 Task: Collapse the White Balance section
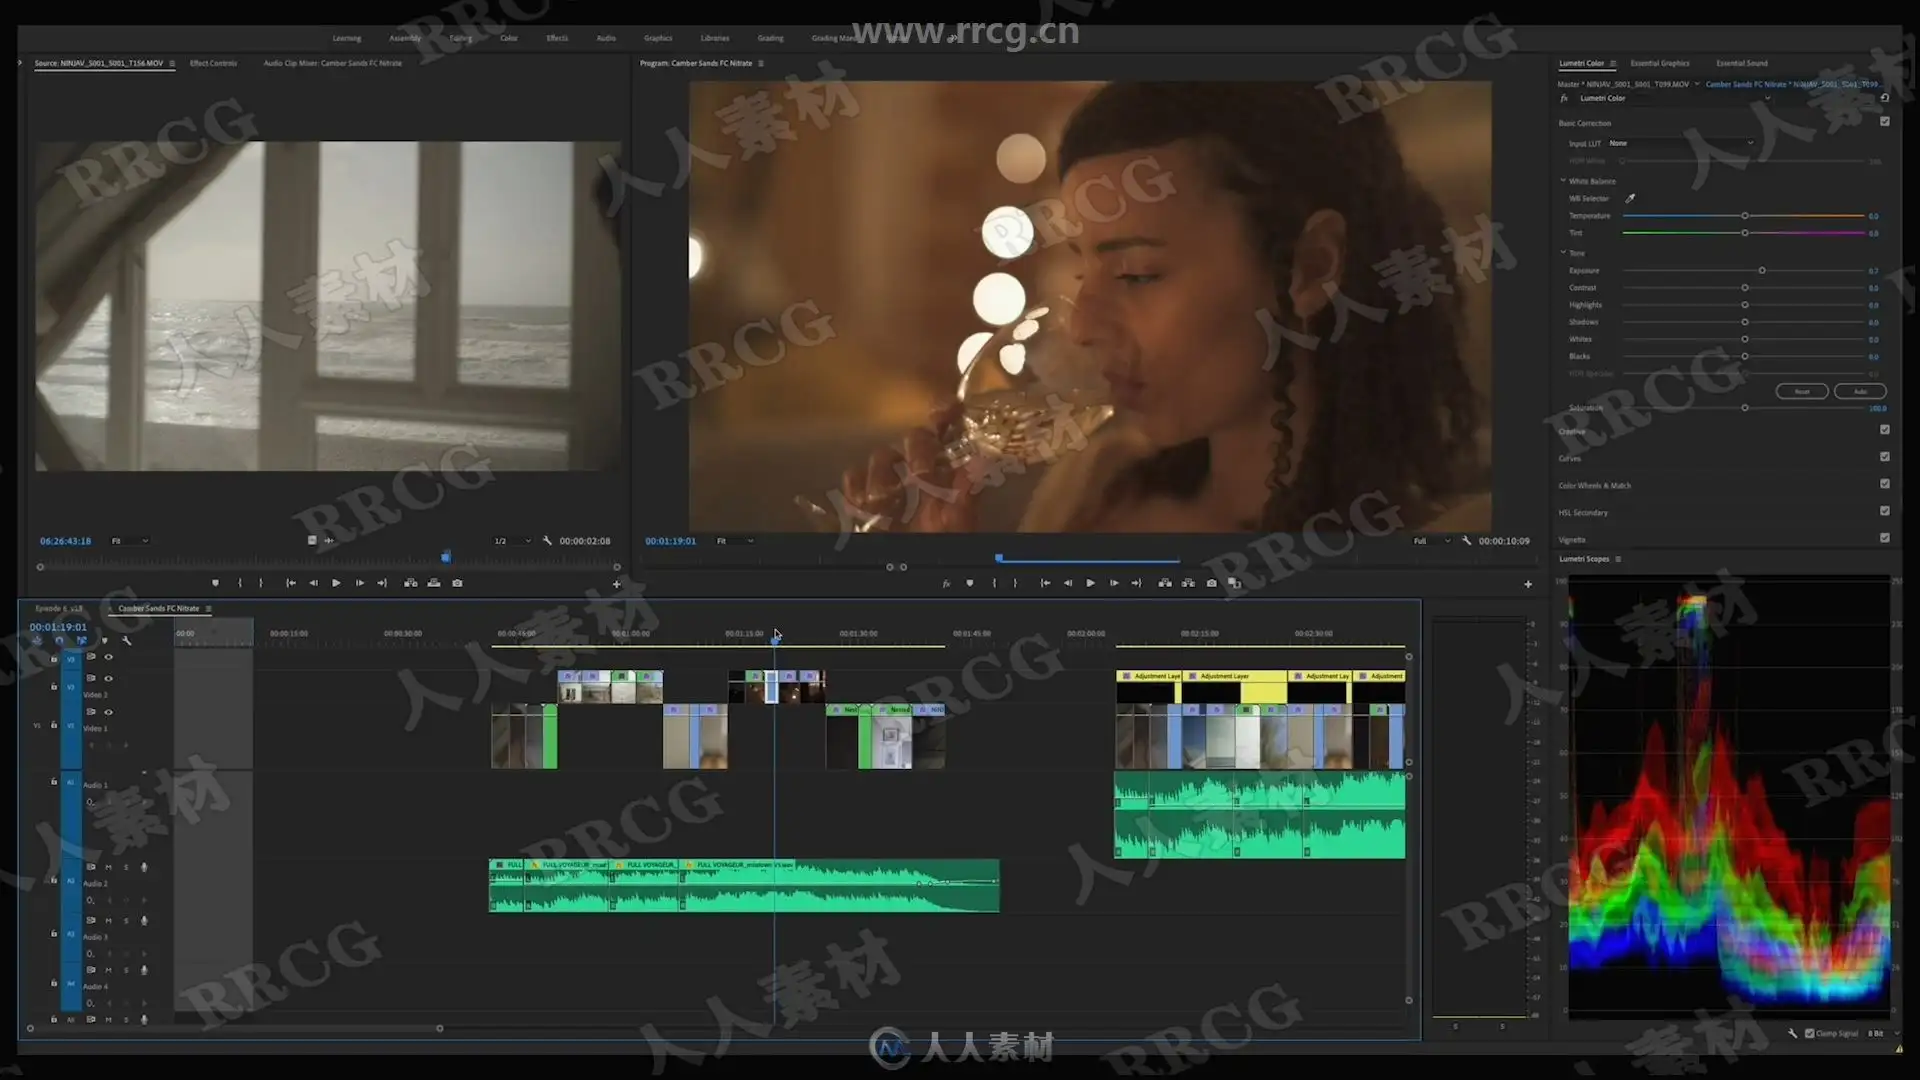1563,181
